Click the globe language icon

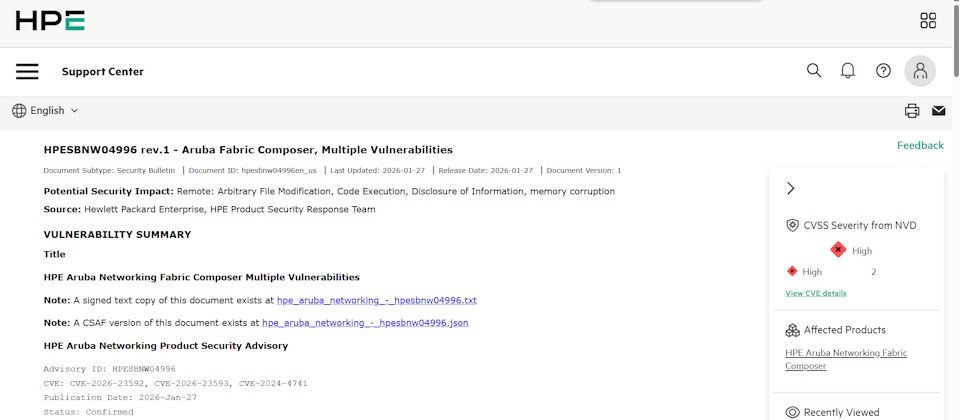19,111
